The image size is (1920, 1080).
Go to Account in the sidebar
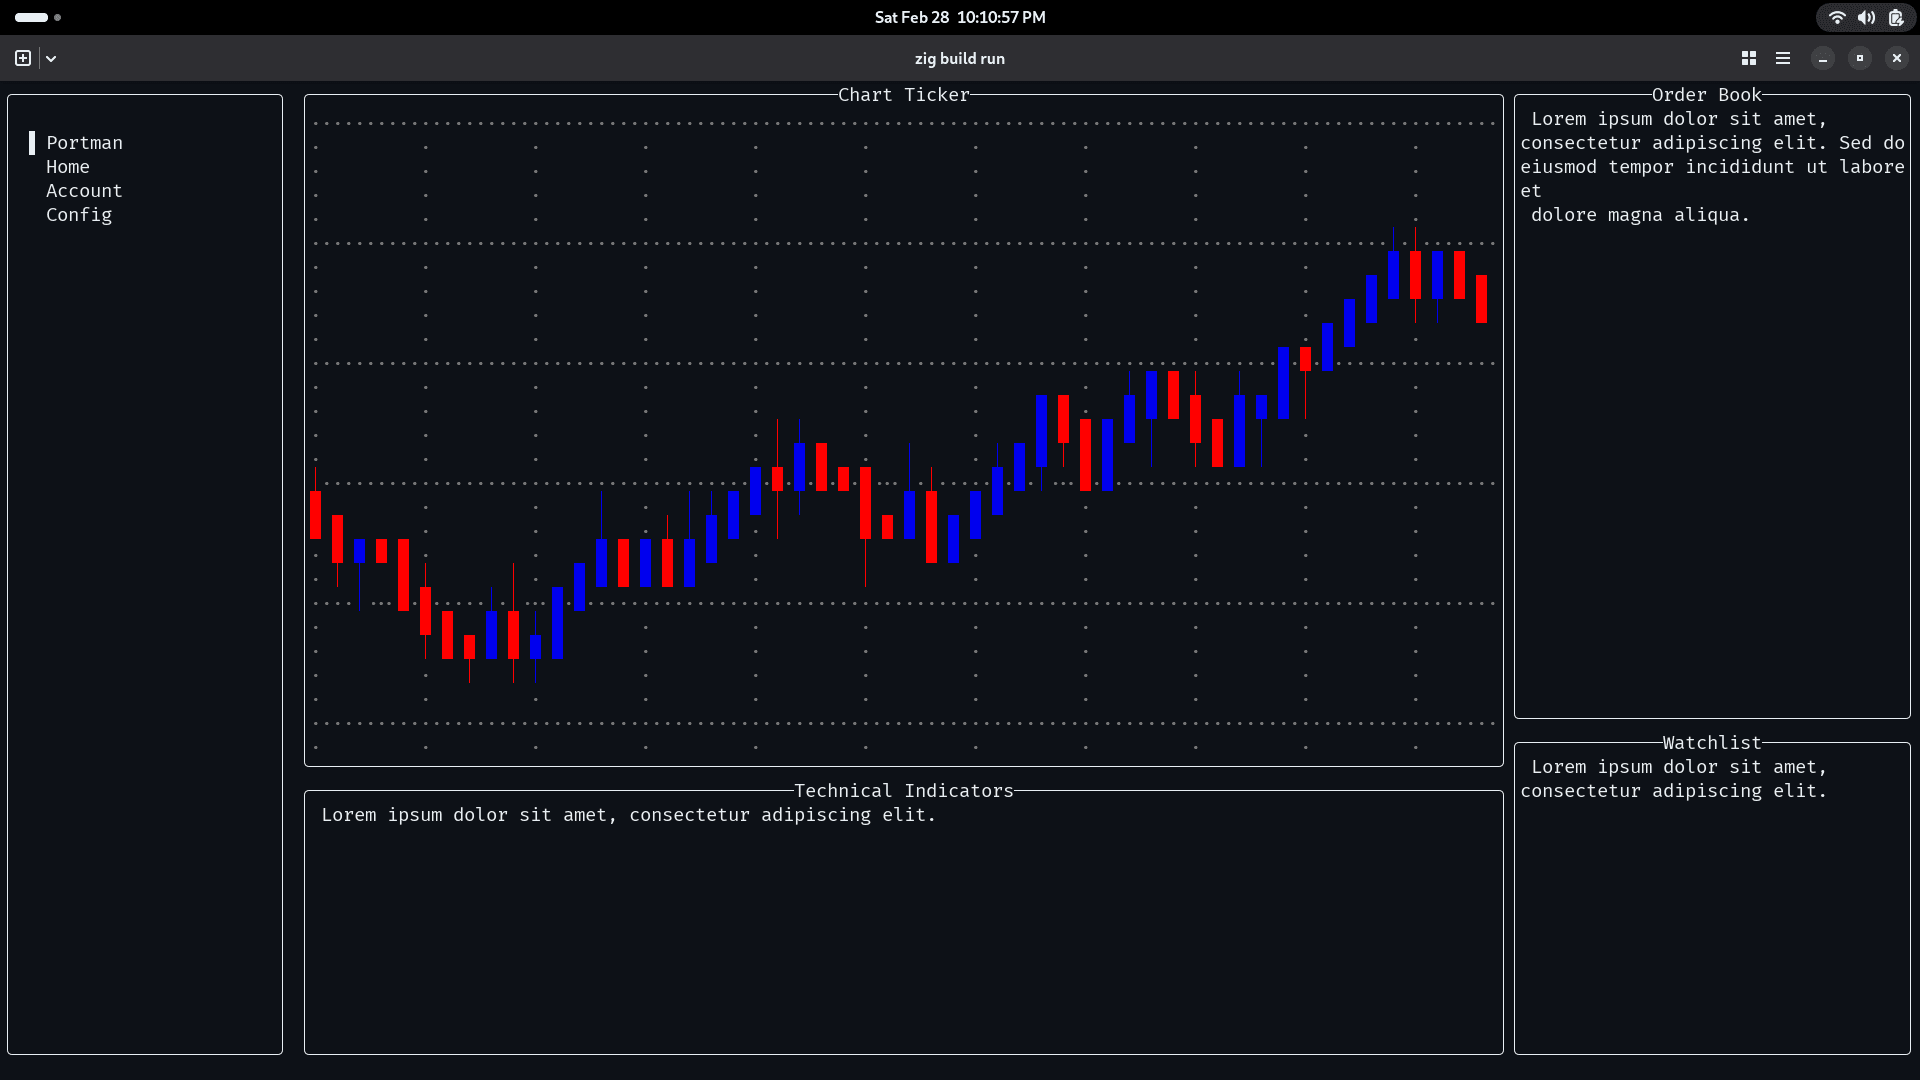coord(84,191)
